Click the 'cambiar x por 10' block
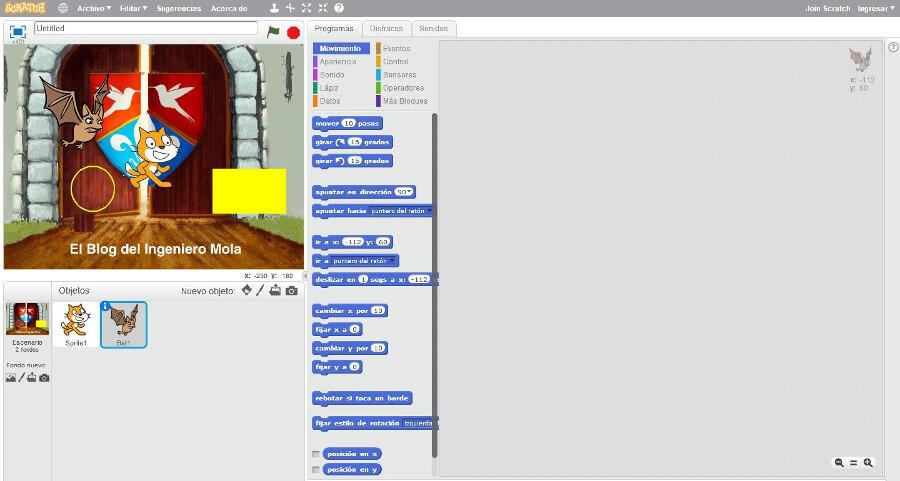The height and width of the screenshot is (481, 900). click(350, 311)
